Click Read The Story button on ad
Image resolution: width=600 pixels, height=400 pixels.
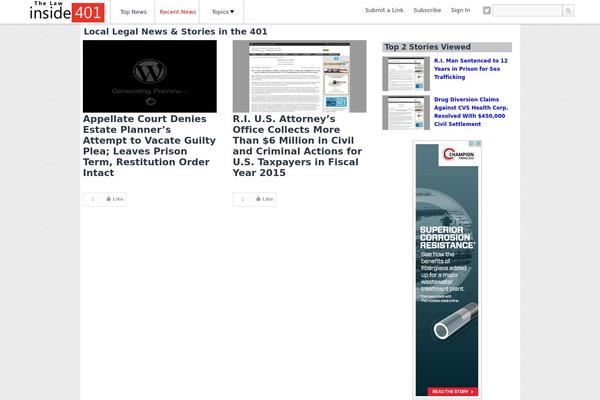[452, 392]
